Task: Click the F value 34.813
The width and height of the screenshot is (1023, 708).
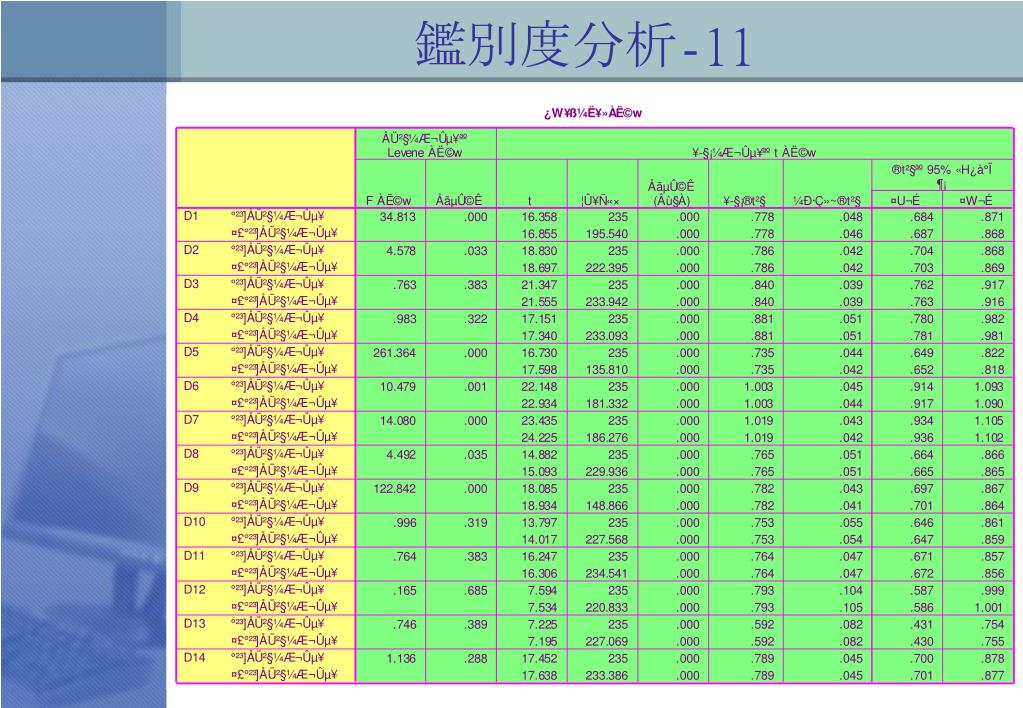Action: pyautogui.click(x=397, y=217)
